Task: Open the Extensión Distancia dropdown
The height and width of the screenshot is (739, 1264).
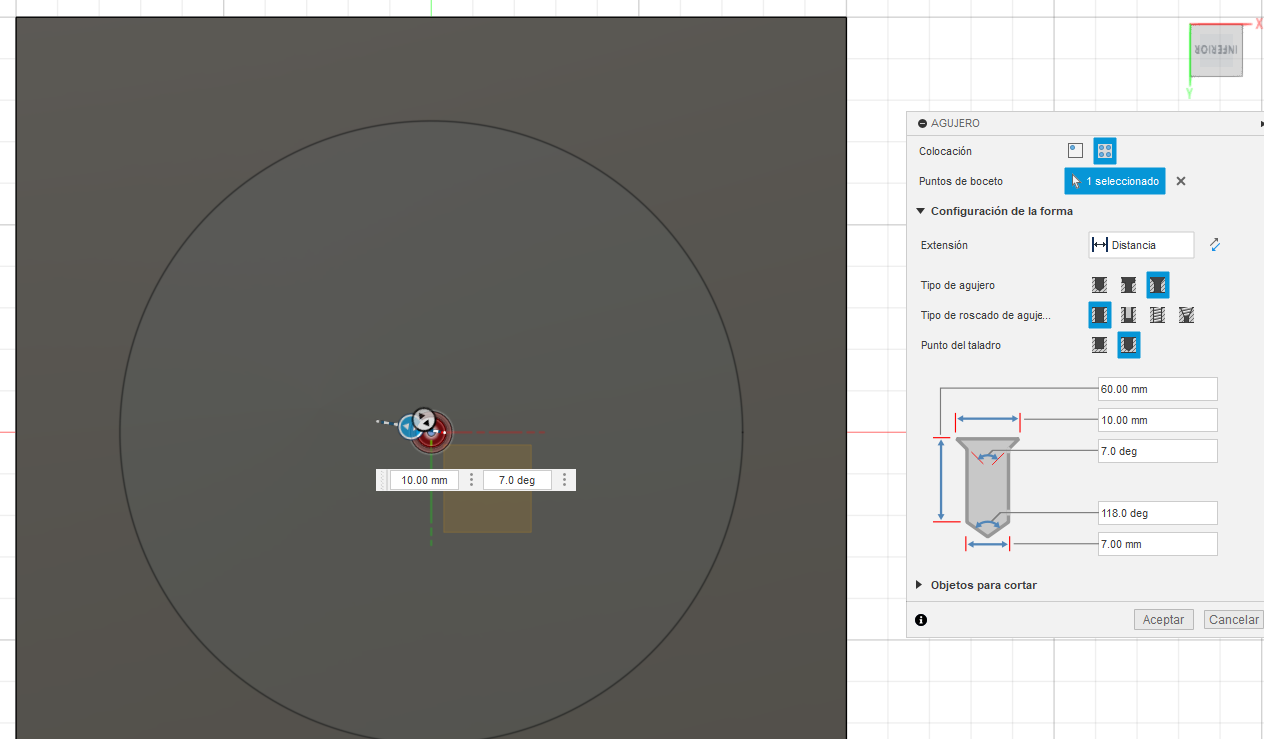Action: click(1141, 245)
